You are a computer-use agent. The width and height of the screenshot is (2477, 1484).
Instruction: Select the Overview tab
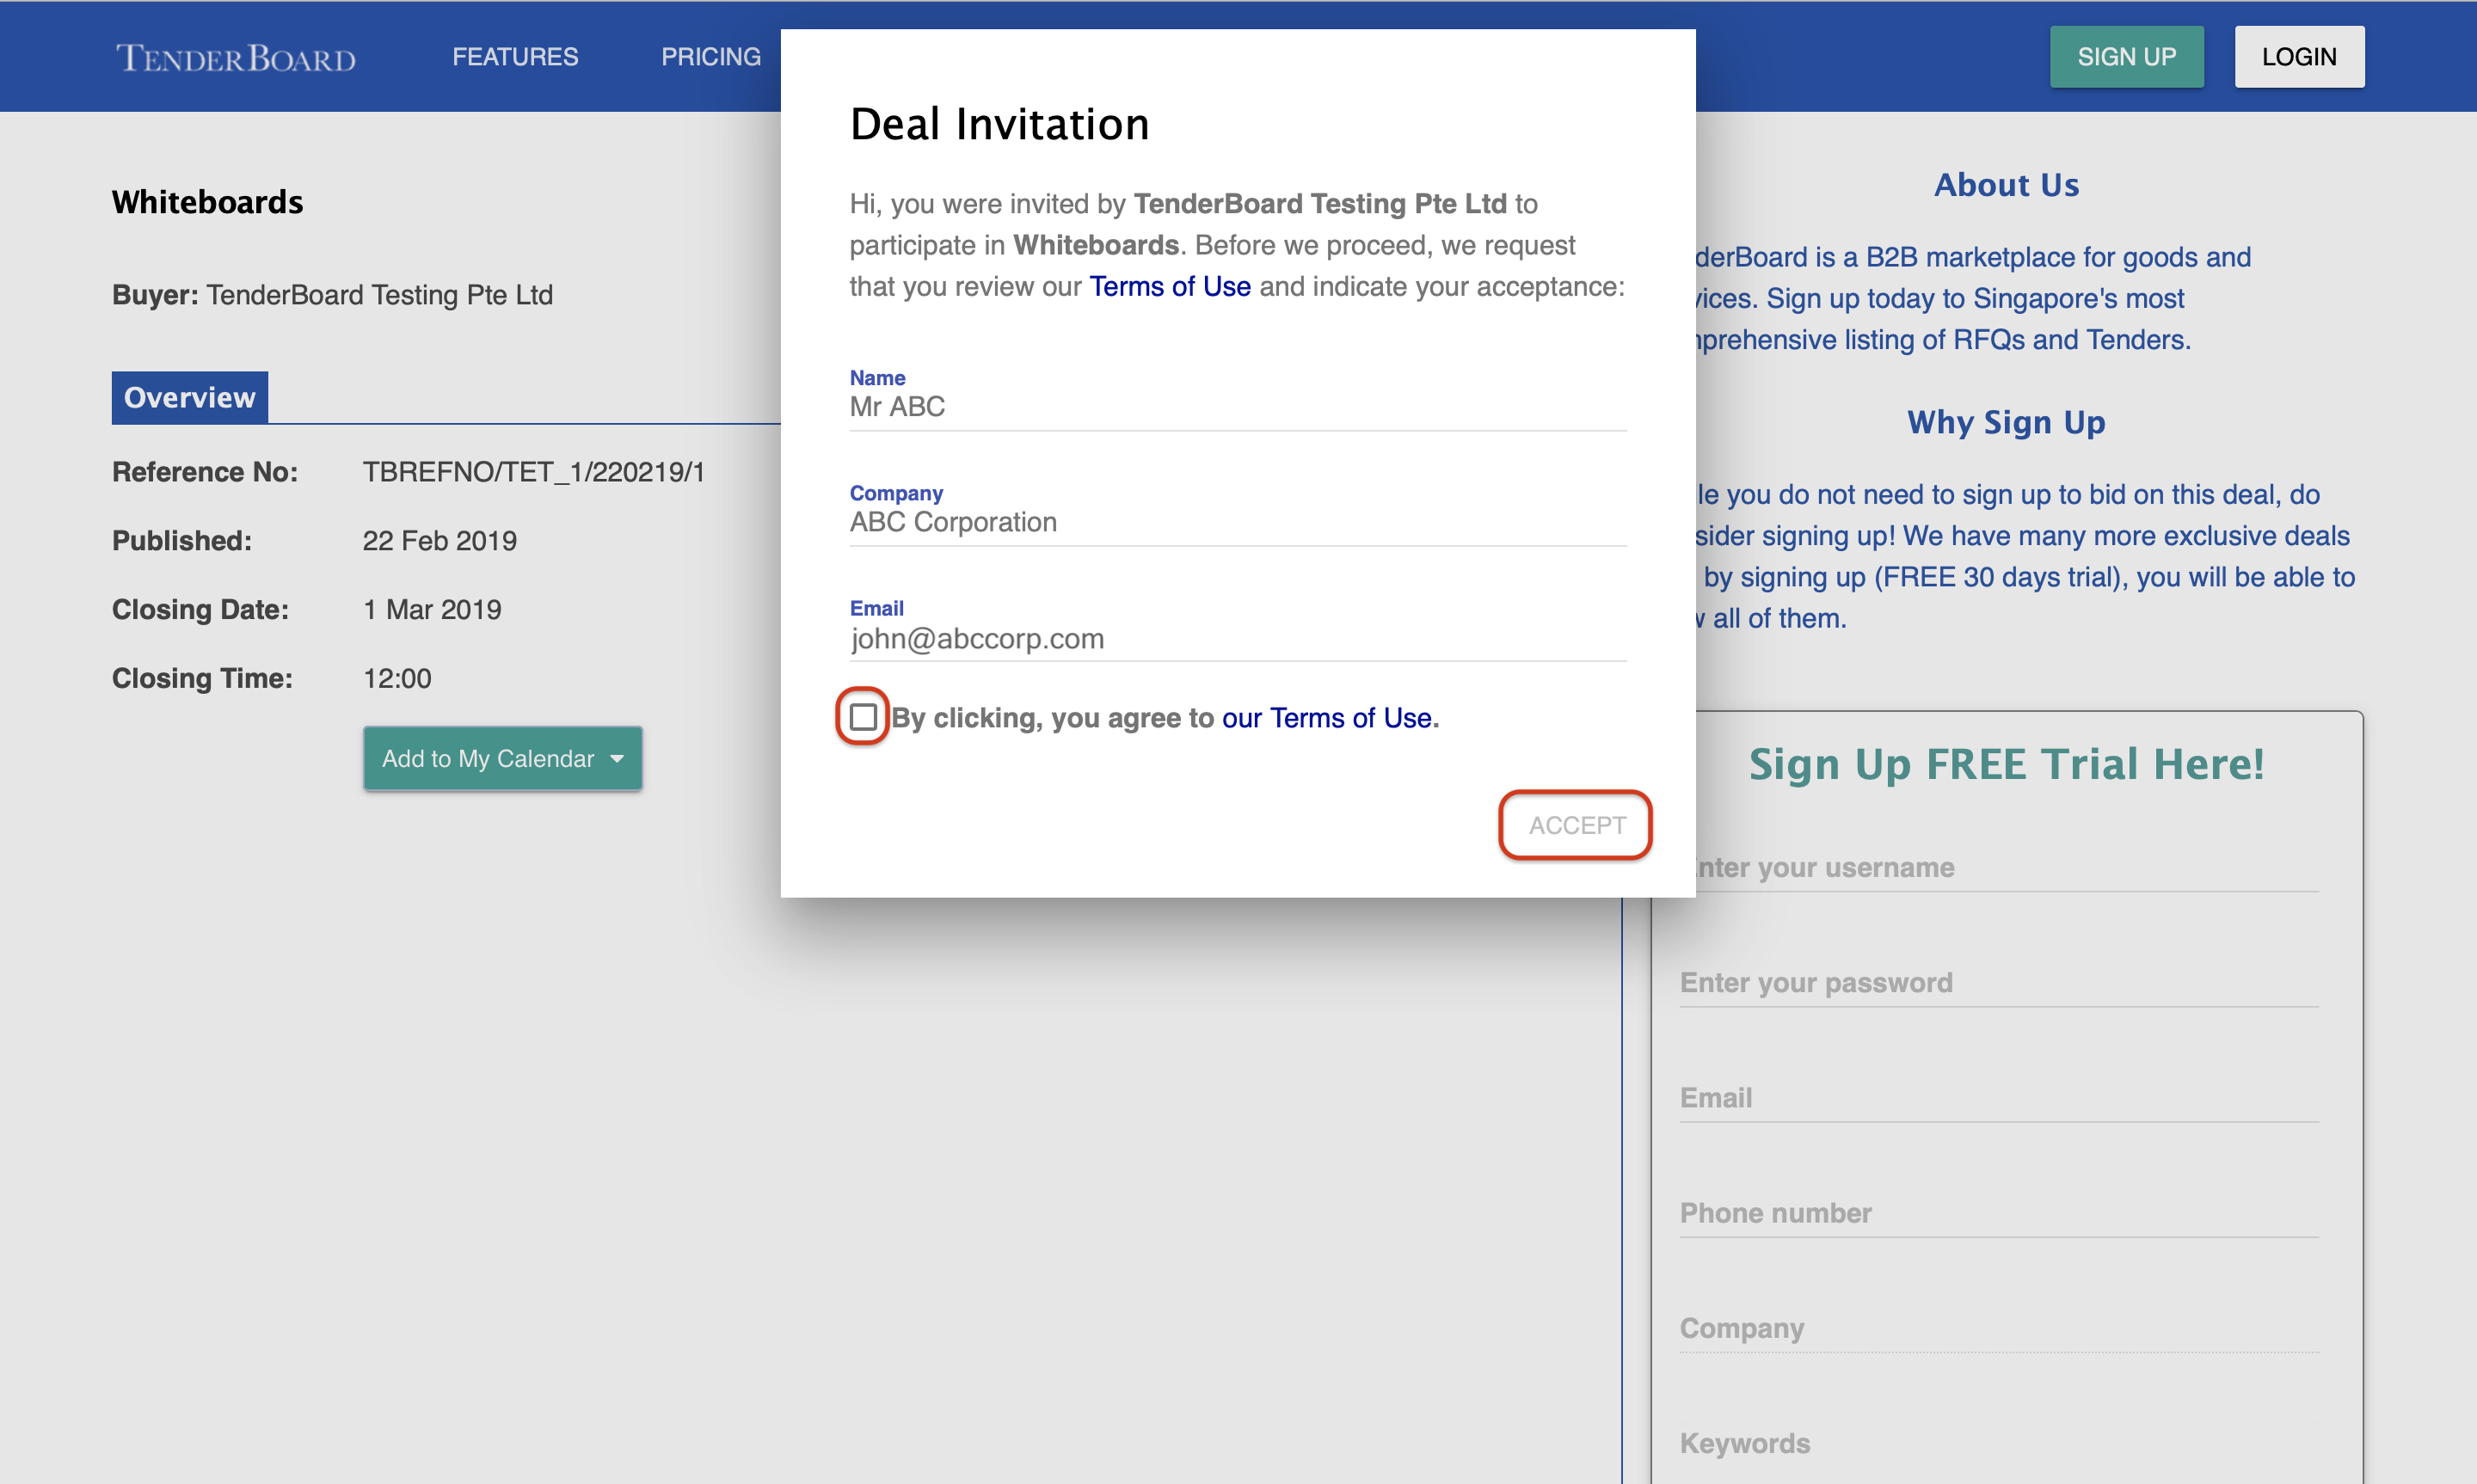189,397
